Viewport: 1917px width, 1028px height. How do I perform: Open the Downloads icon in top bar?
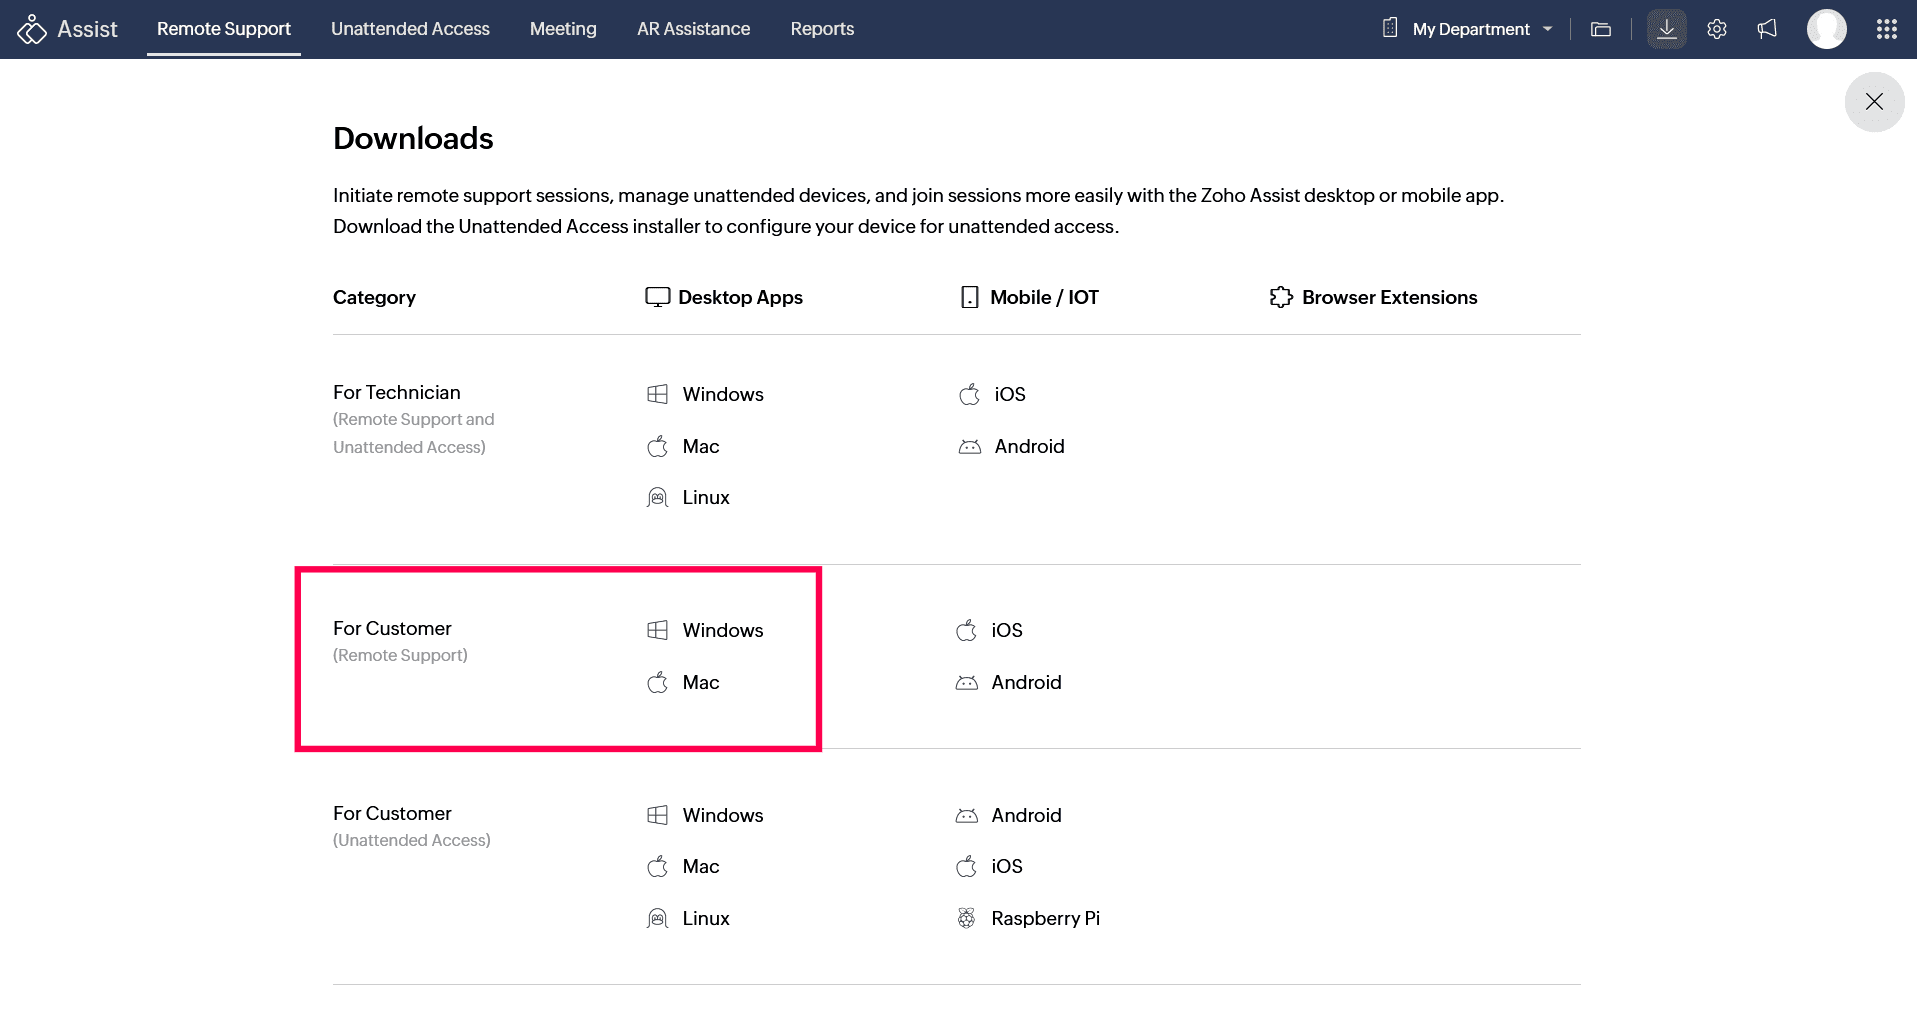coord(1665,29)
